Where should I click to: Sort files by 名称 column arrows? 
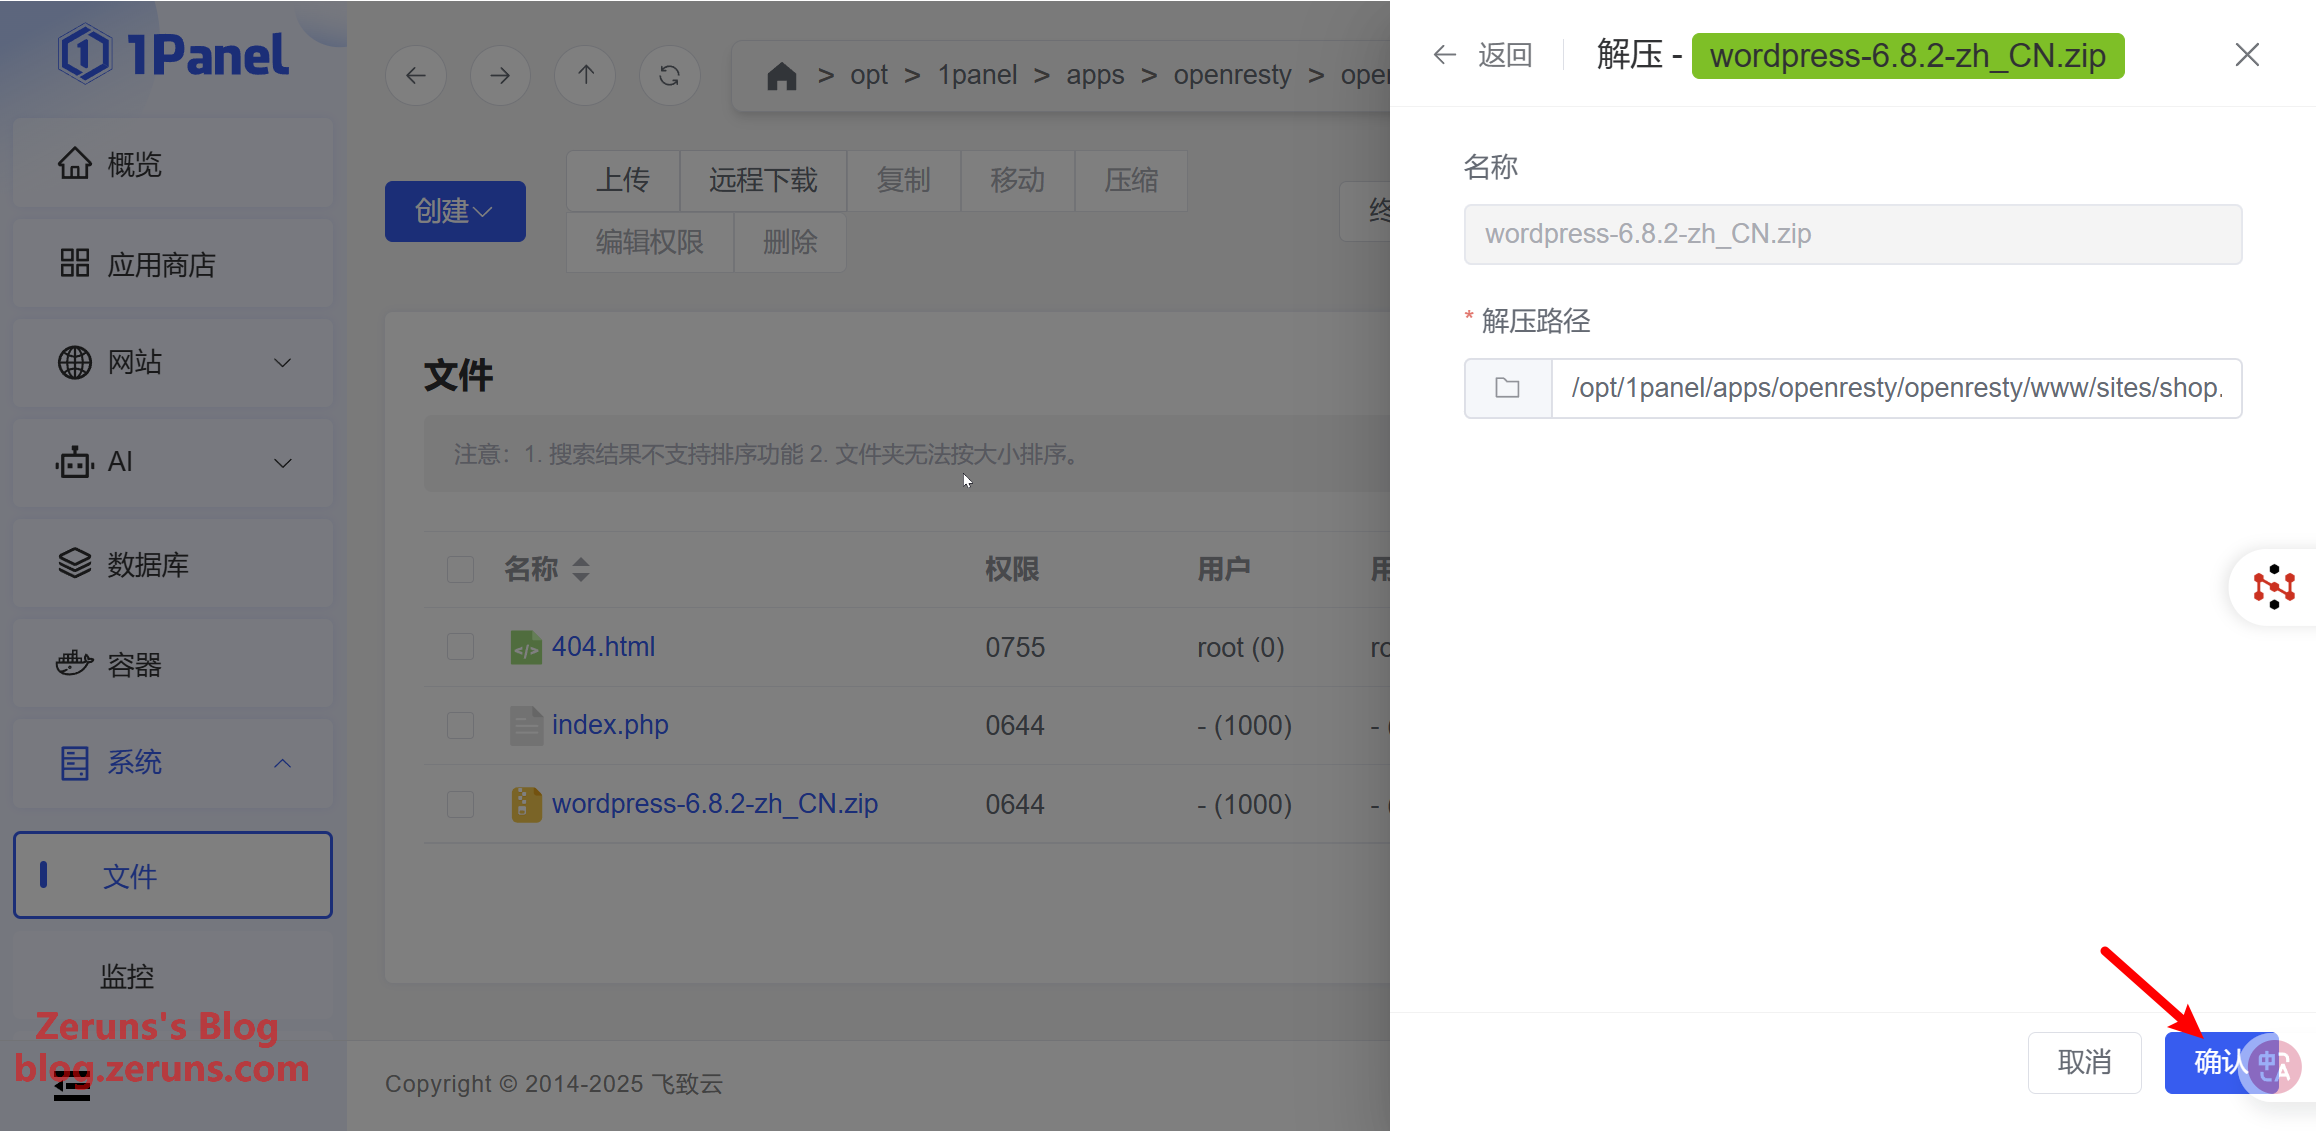[x=581, y=569]
